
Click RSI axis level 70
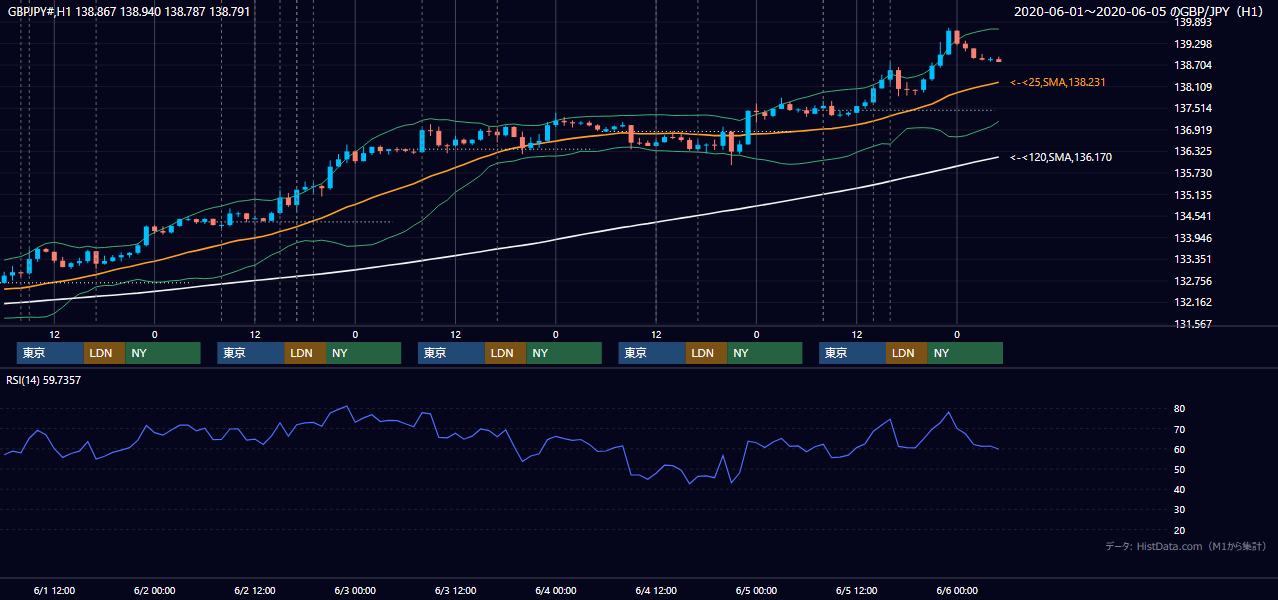pos(1180,429)
